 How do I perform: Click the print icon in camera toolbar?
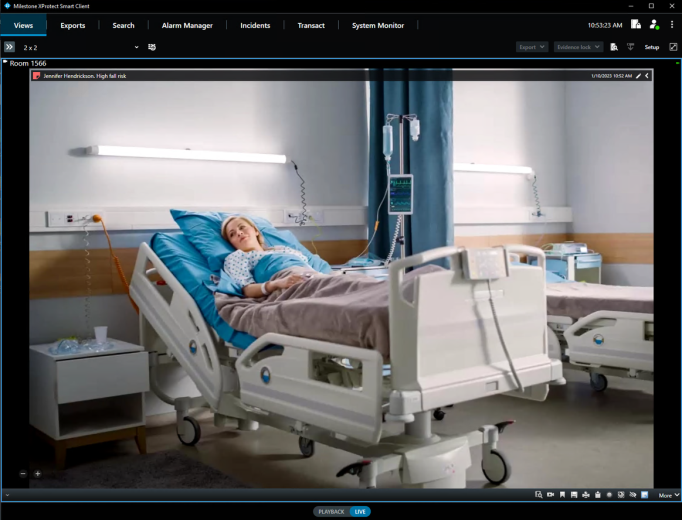pyautogui.click(x=585, y=495)
